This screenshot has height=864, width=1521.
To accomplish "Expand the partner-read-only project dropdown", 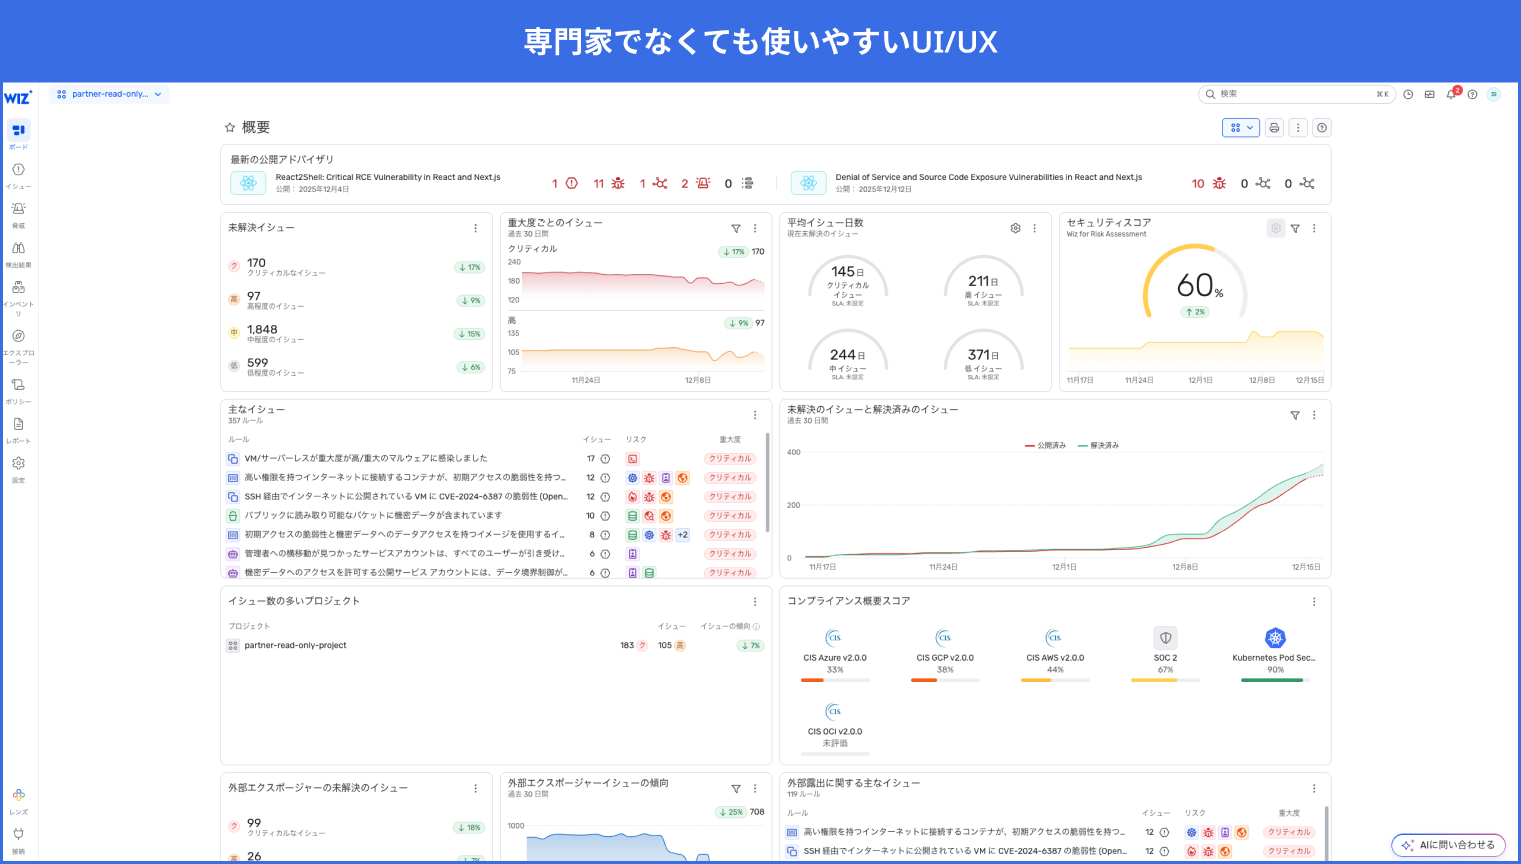I will pyautogui.click(x=109, y=94).
